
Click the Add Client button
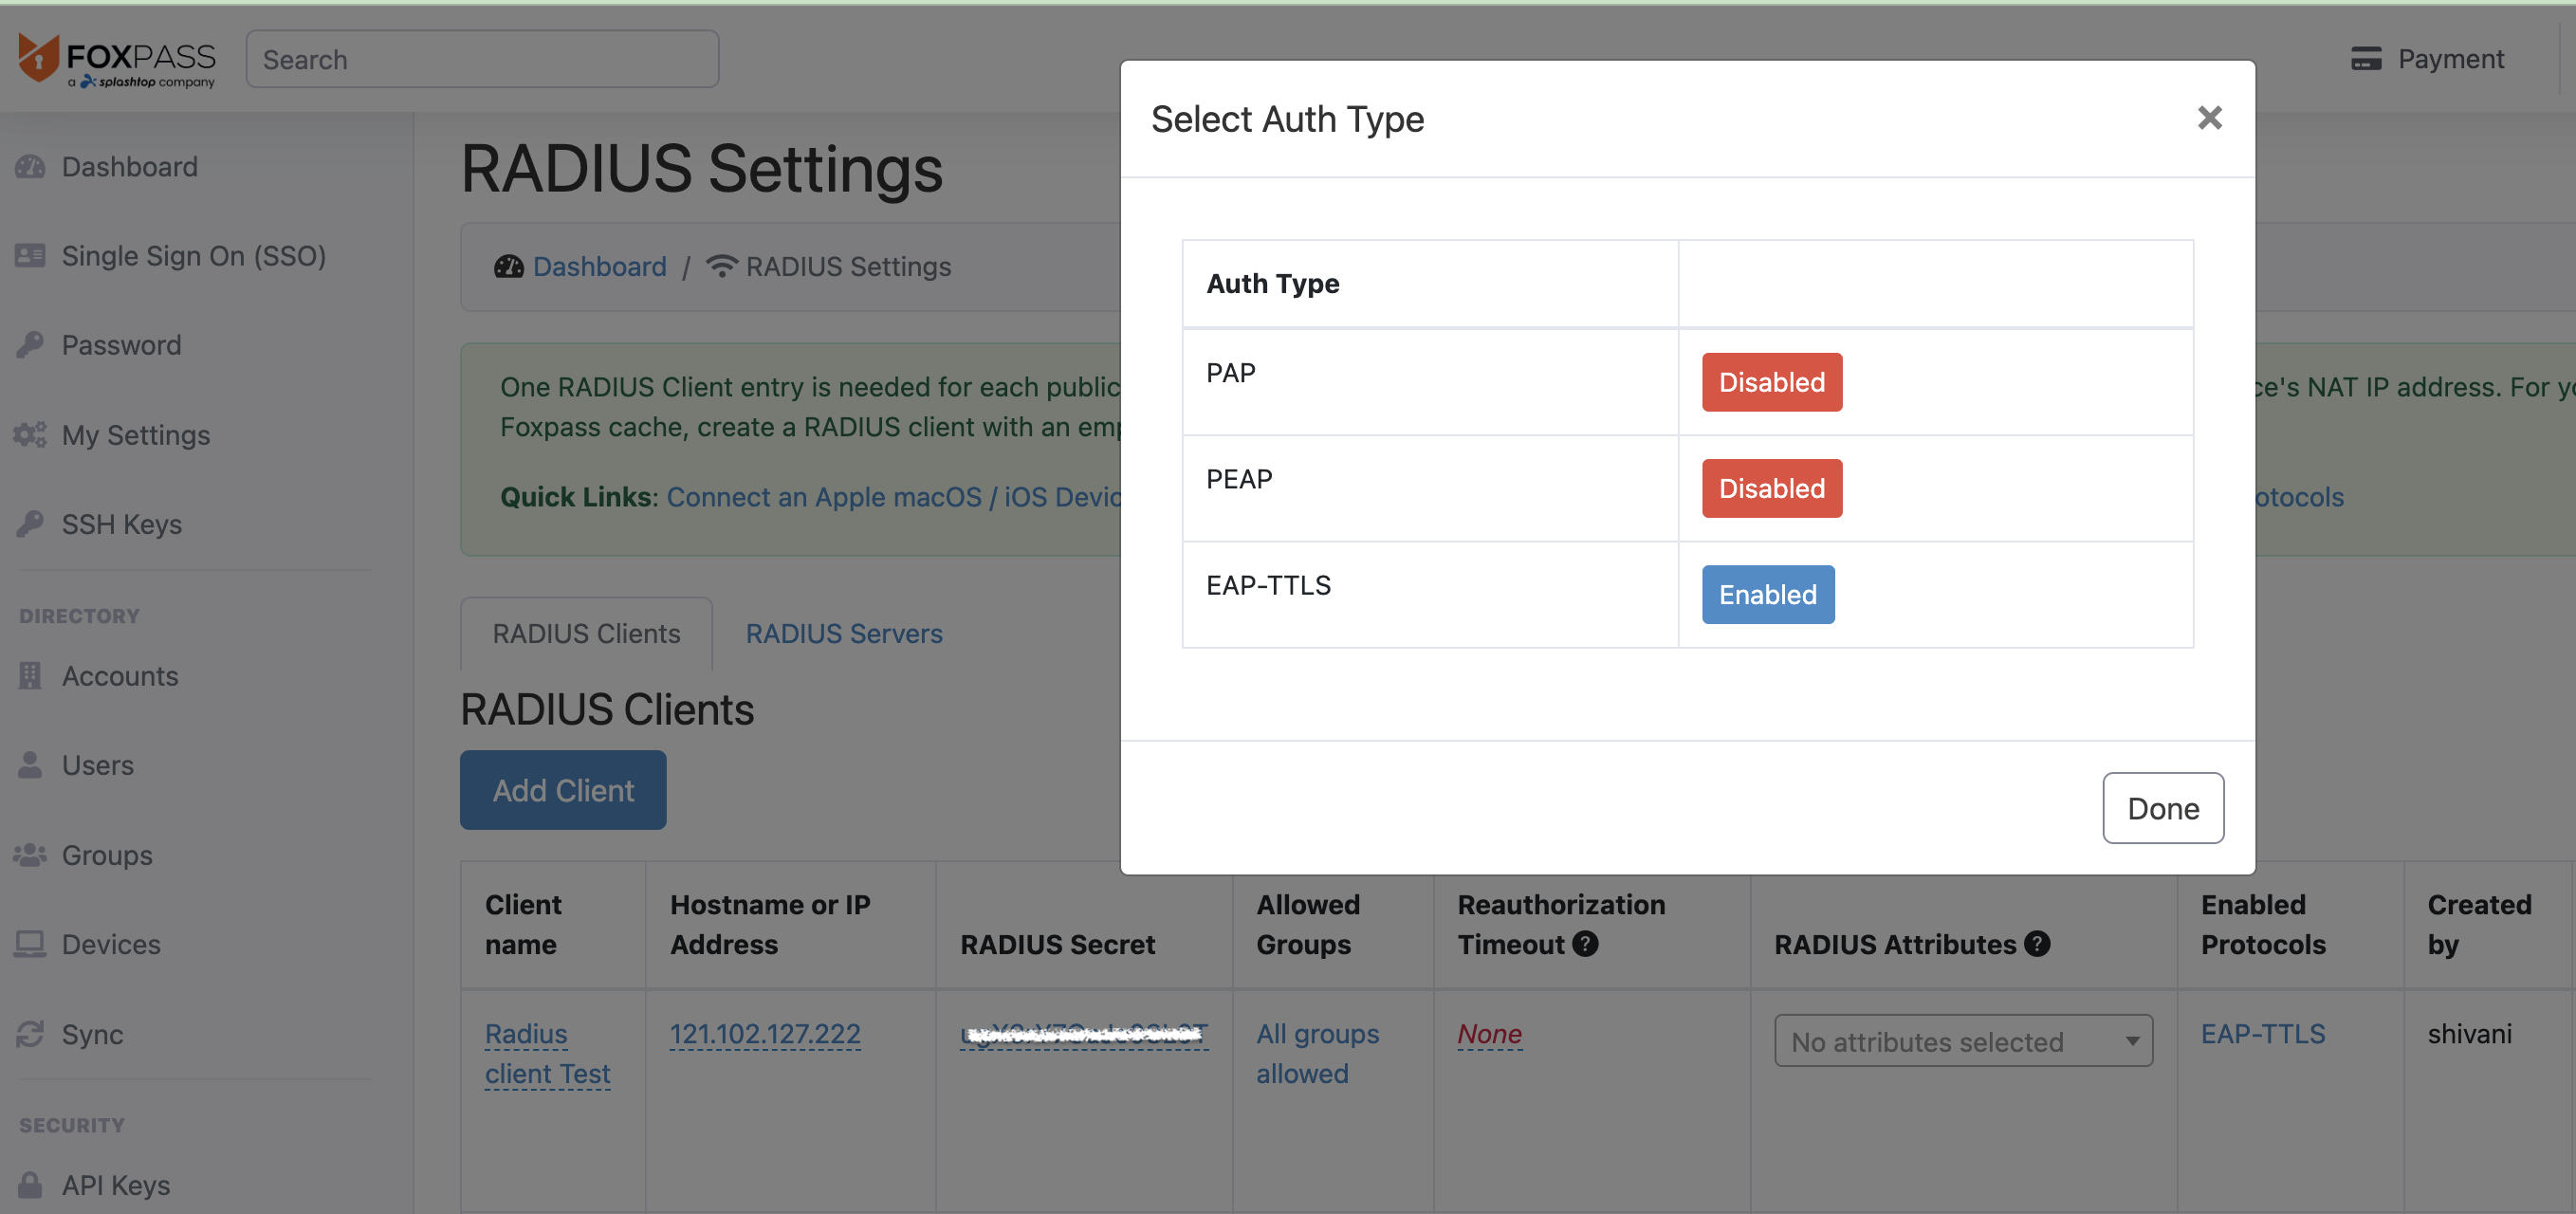563,790
